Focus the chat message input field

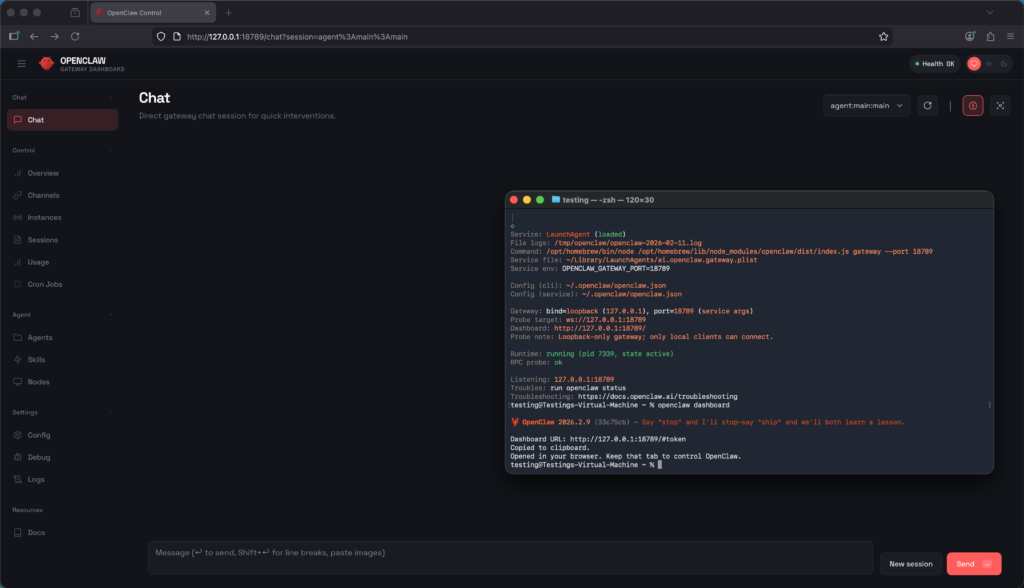[x=510, y=558]
